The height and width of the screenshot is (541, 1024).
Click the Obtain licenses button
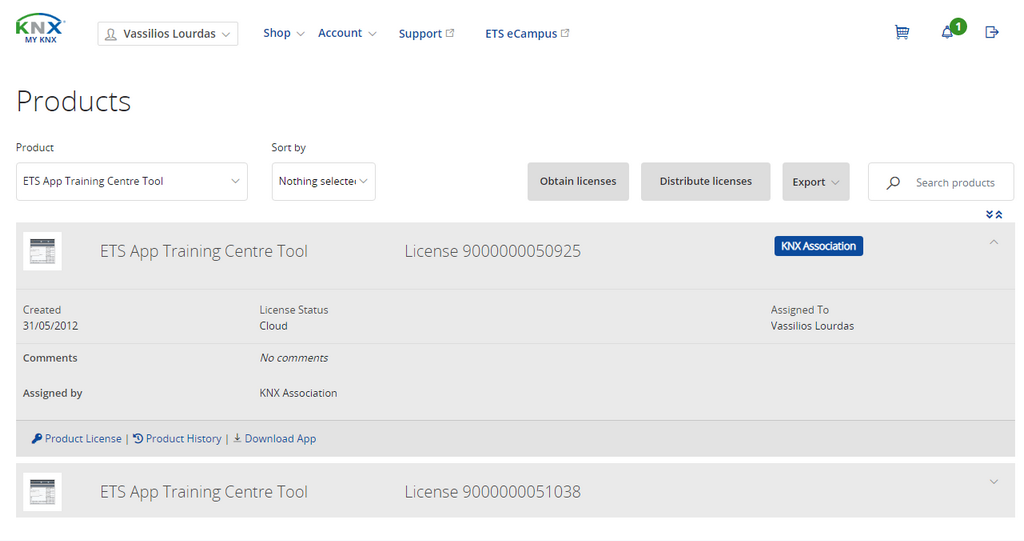578,182
